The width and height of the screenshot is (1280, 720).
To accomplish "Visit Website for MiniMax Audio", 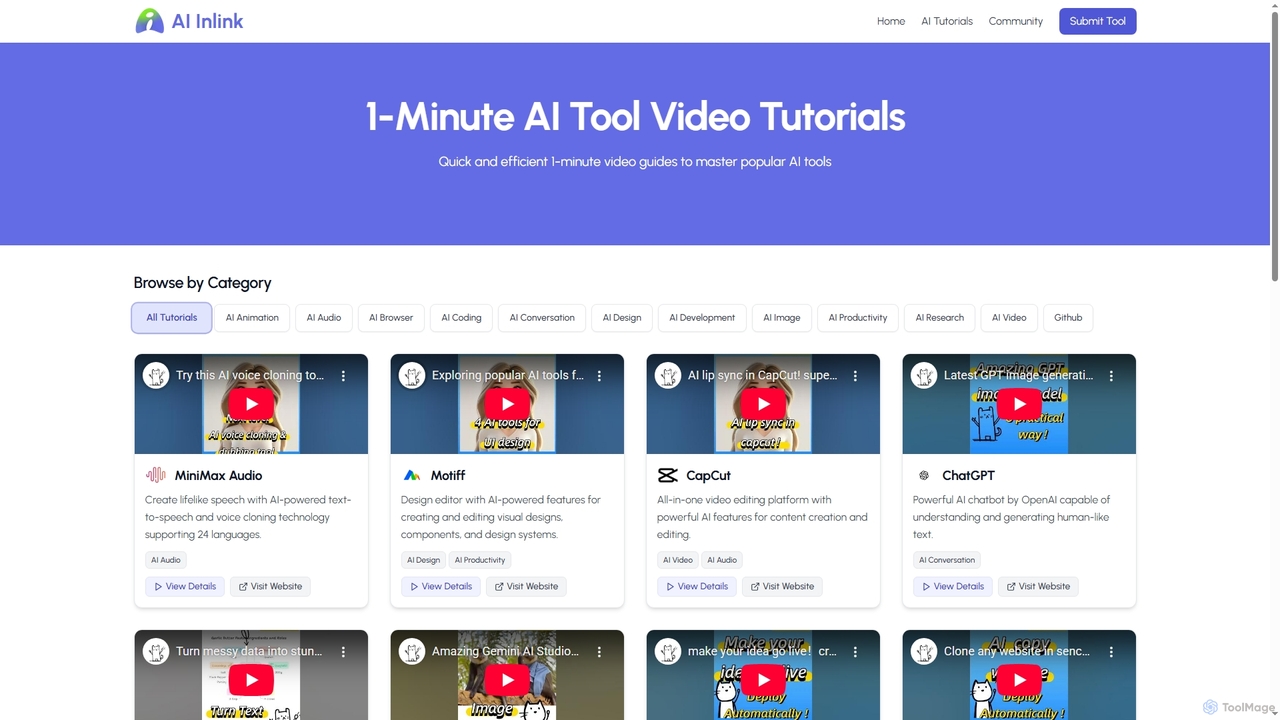I will pos(270,587).
